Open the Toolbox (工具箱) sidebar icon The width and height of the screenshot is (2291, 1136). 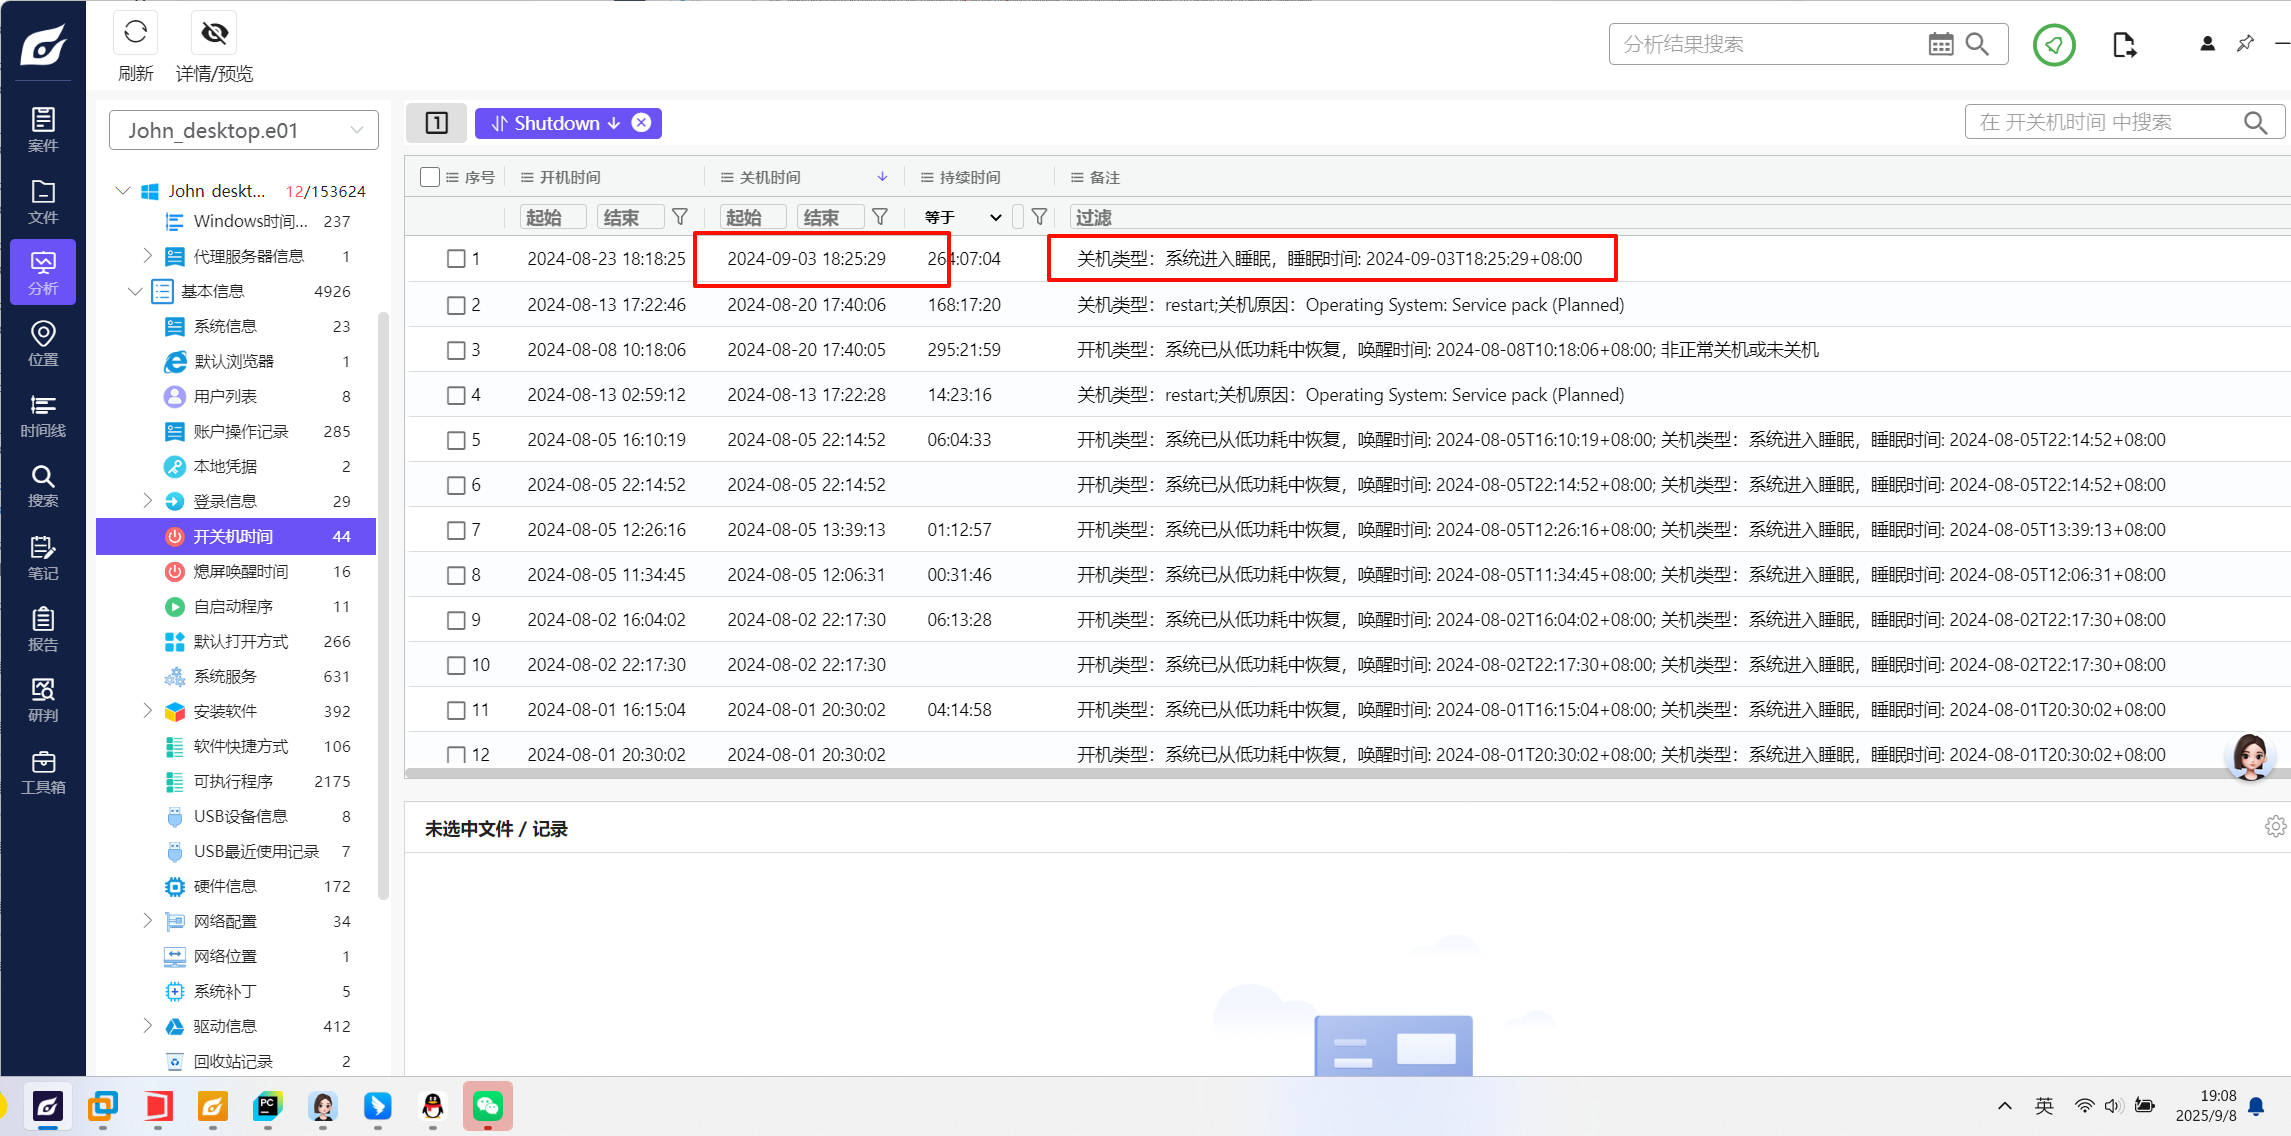point(43,772)
